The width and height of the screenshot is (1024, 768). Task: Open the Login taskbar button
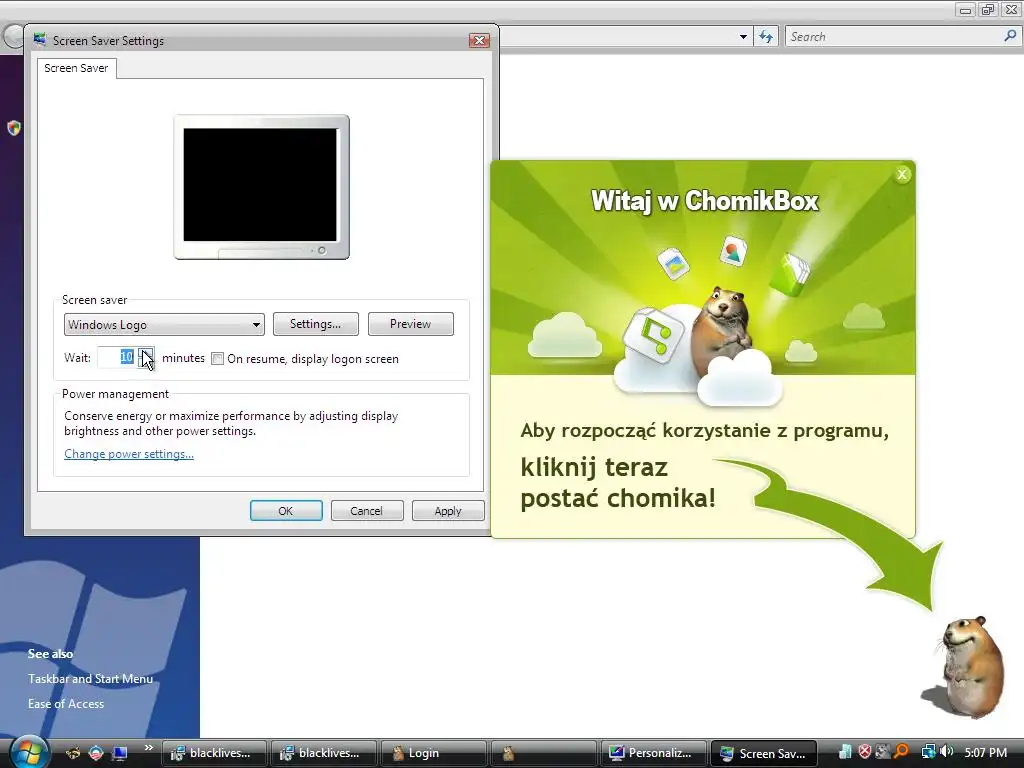[434, 753]
